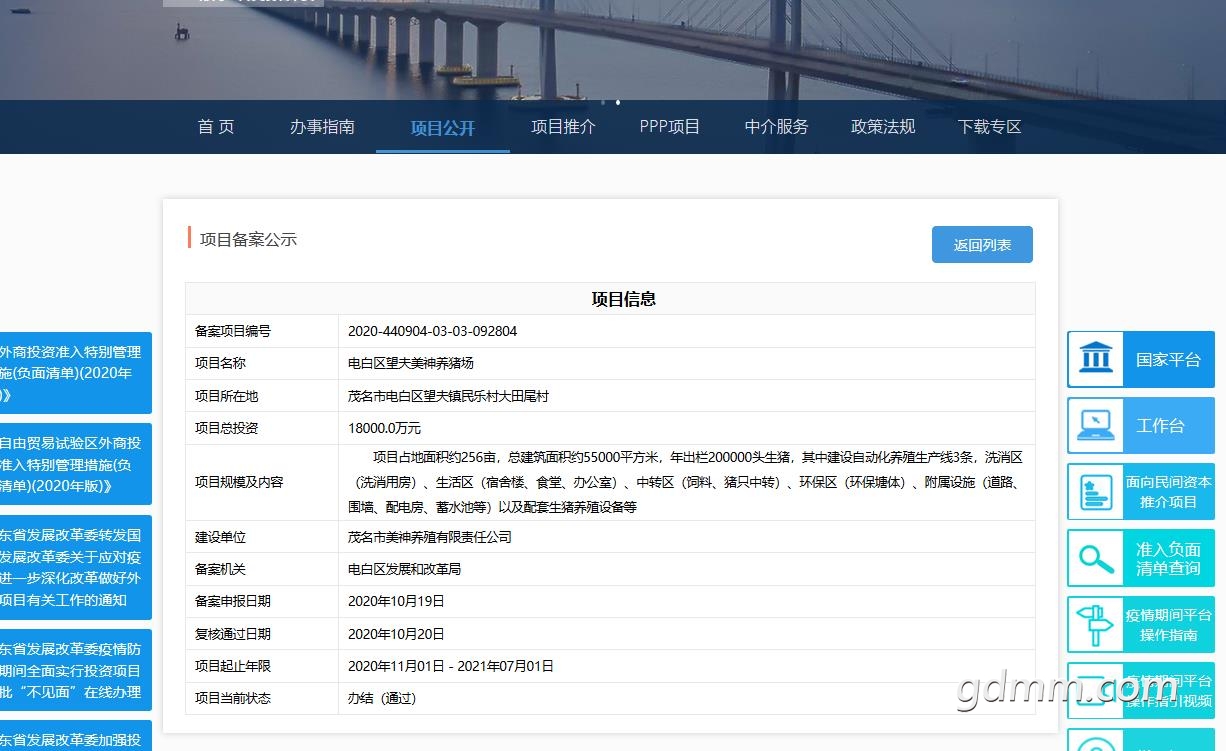
Task: Click the builder 茂名市美神养殖有限责任公司
Action: tap(430, 537)
